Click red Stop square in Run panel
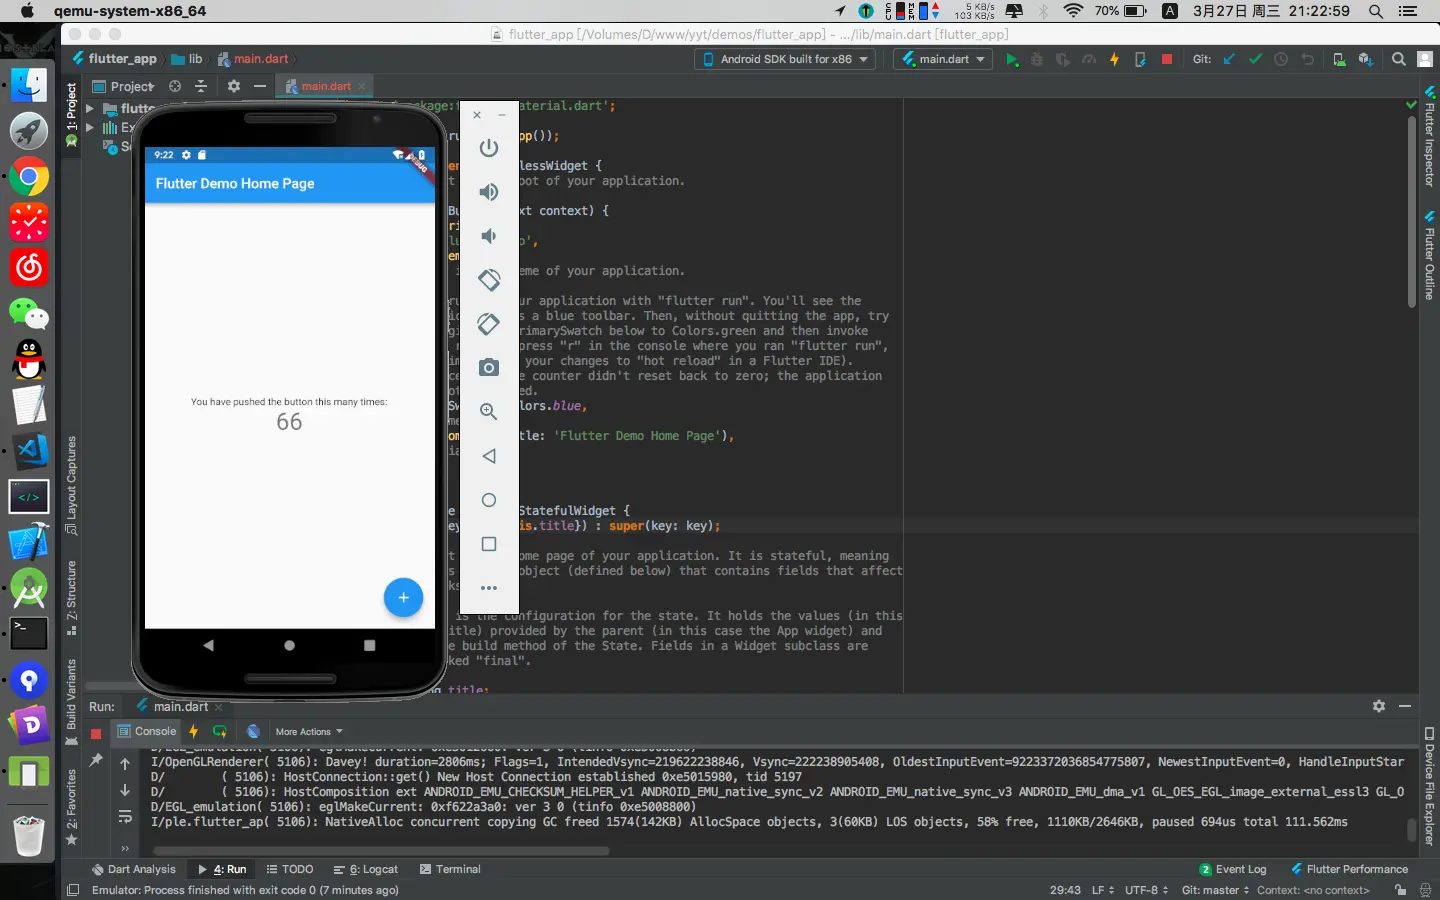This screenshot has height=900, width=1440. (x=96, y=733)
